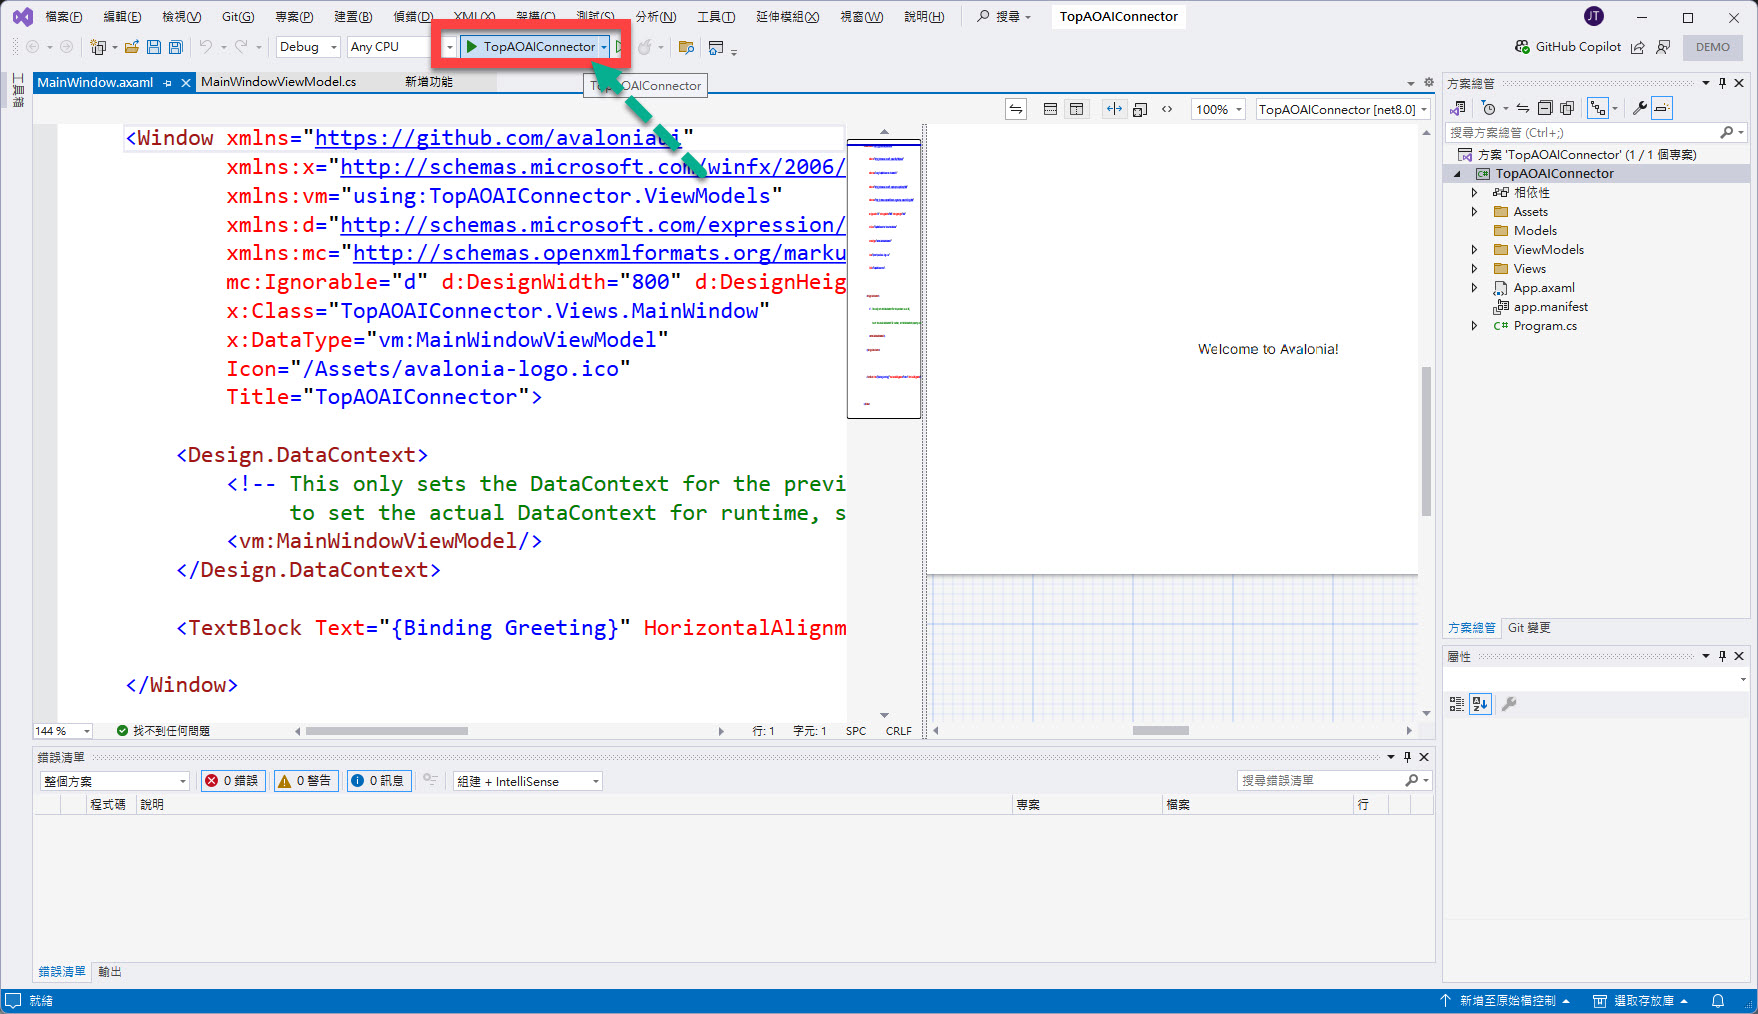Click 新增至原始檔控制 in status bar

pyautogui.click(x=1505, y=1001)
